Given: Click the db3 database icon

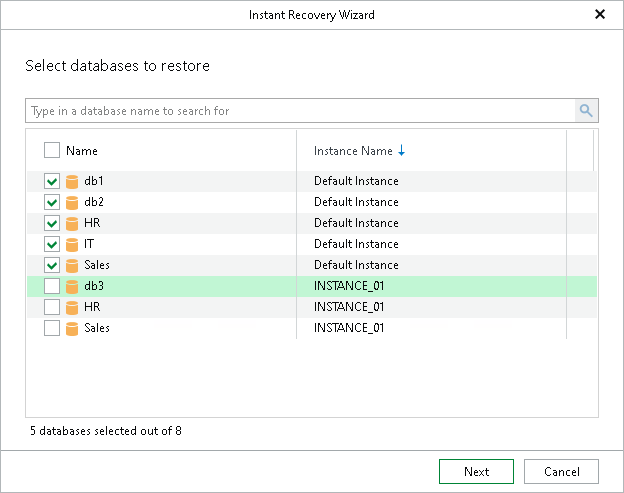Looking at the screenshot, I should [x=72, y=286].
